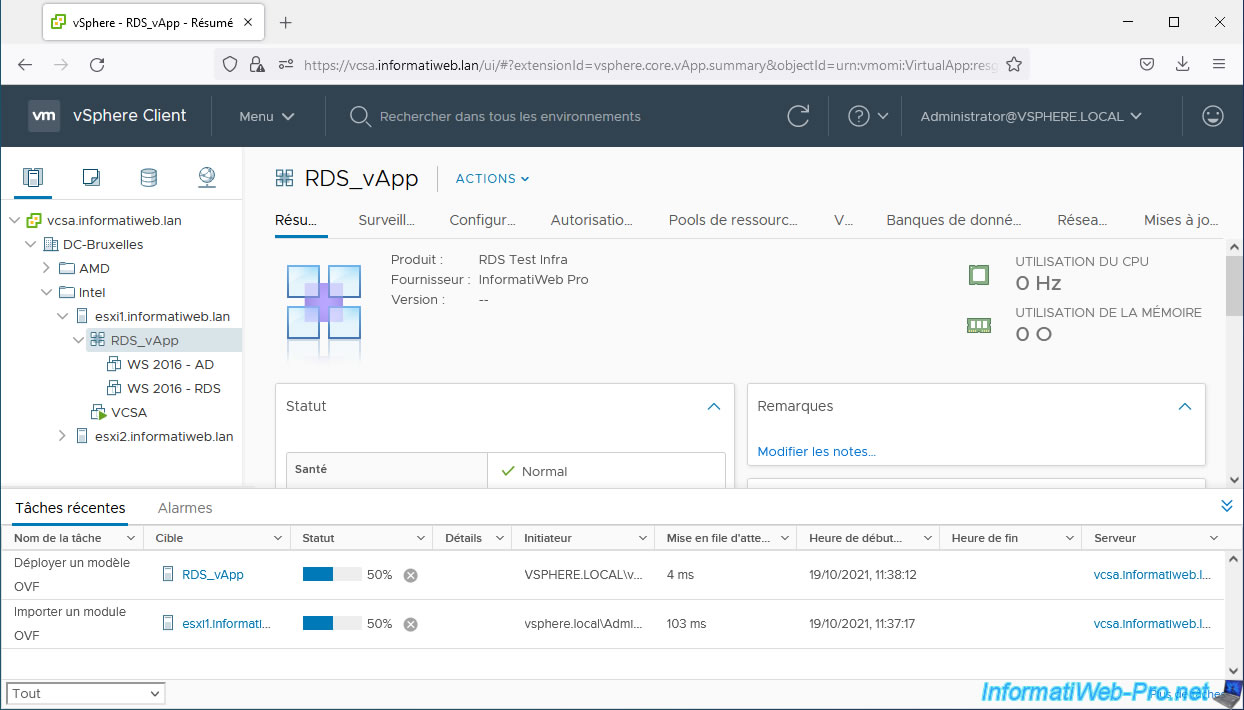Reload the page in the browser
1244x710 pixels.
pyautogui.click(x=97, y=64)
